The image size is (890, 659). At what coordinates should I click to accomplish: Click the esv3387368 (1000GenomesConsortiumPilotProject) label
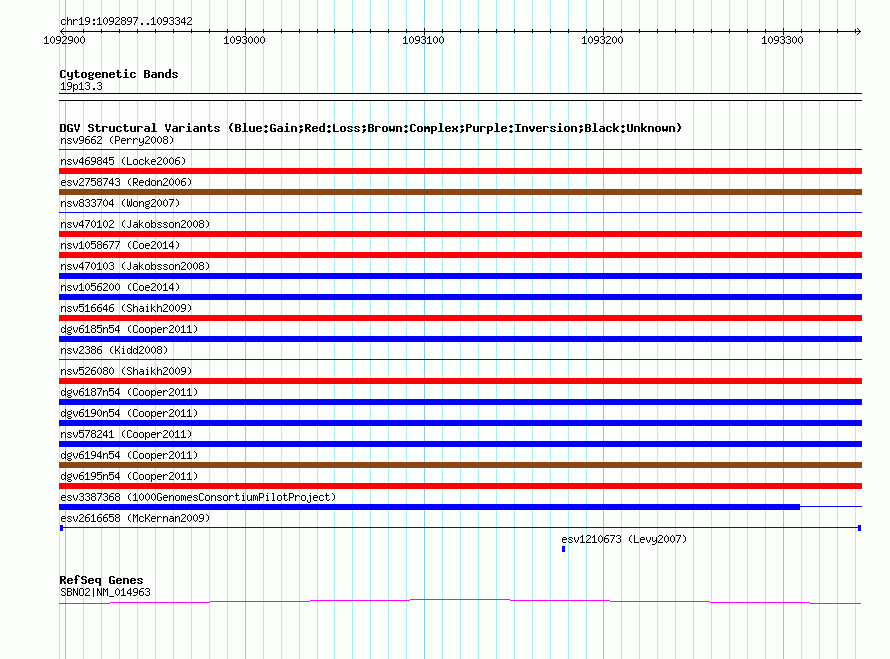tap(198, 497)
